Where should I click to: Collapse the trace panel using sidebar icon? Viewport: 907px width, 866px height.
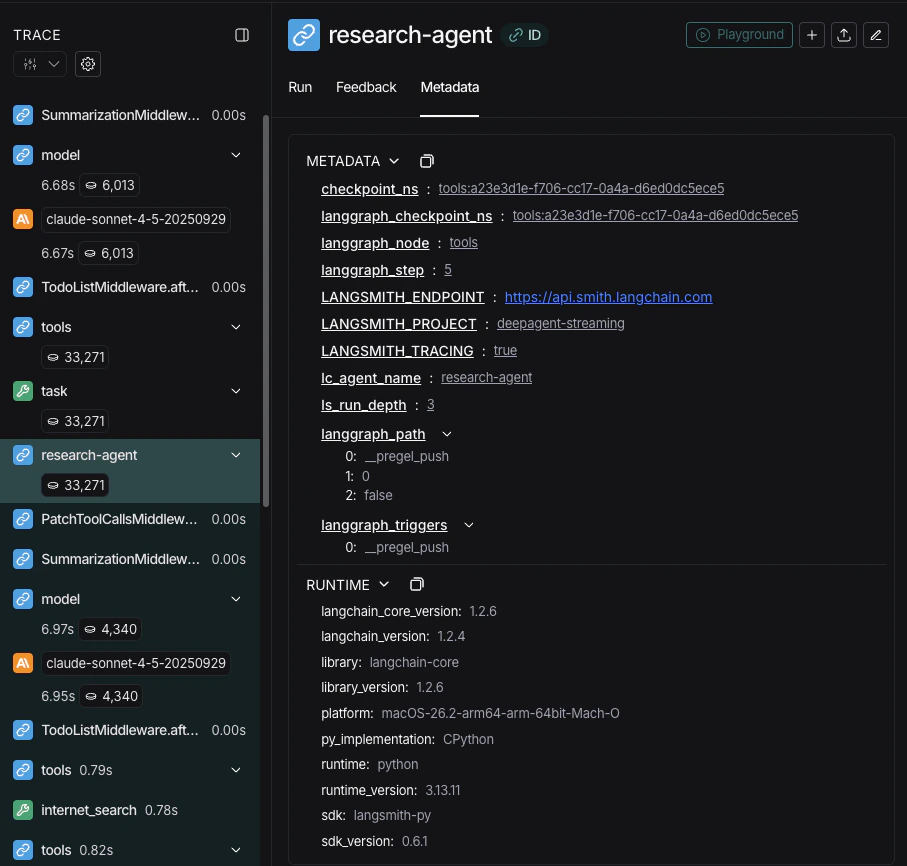(x=242, y=35)
